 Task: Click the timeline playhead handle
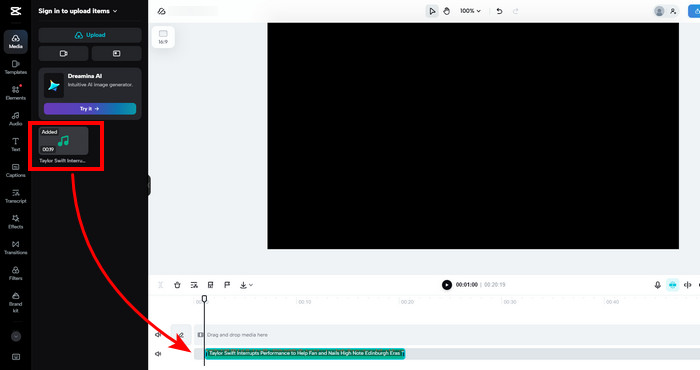[204, 298]
